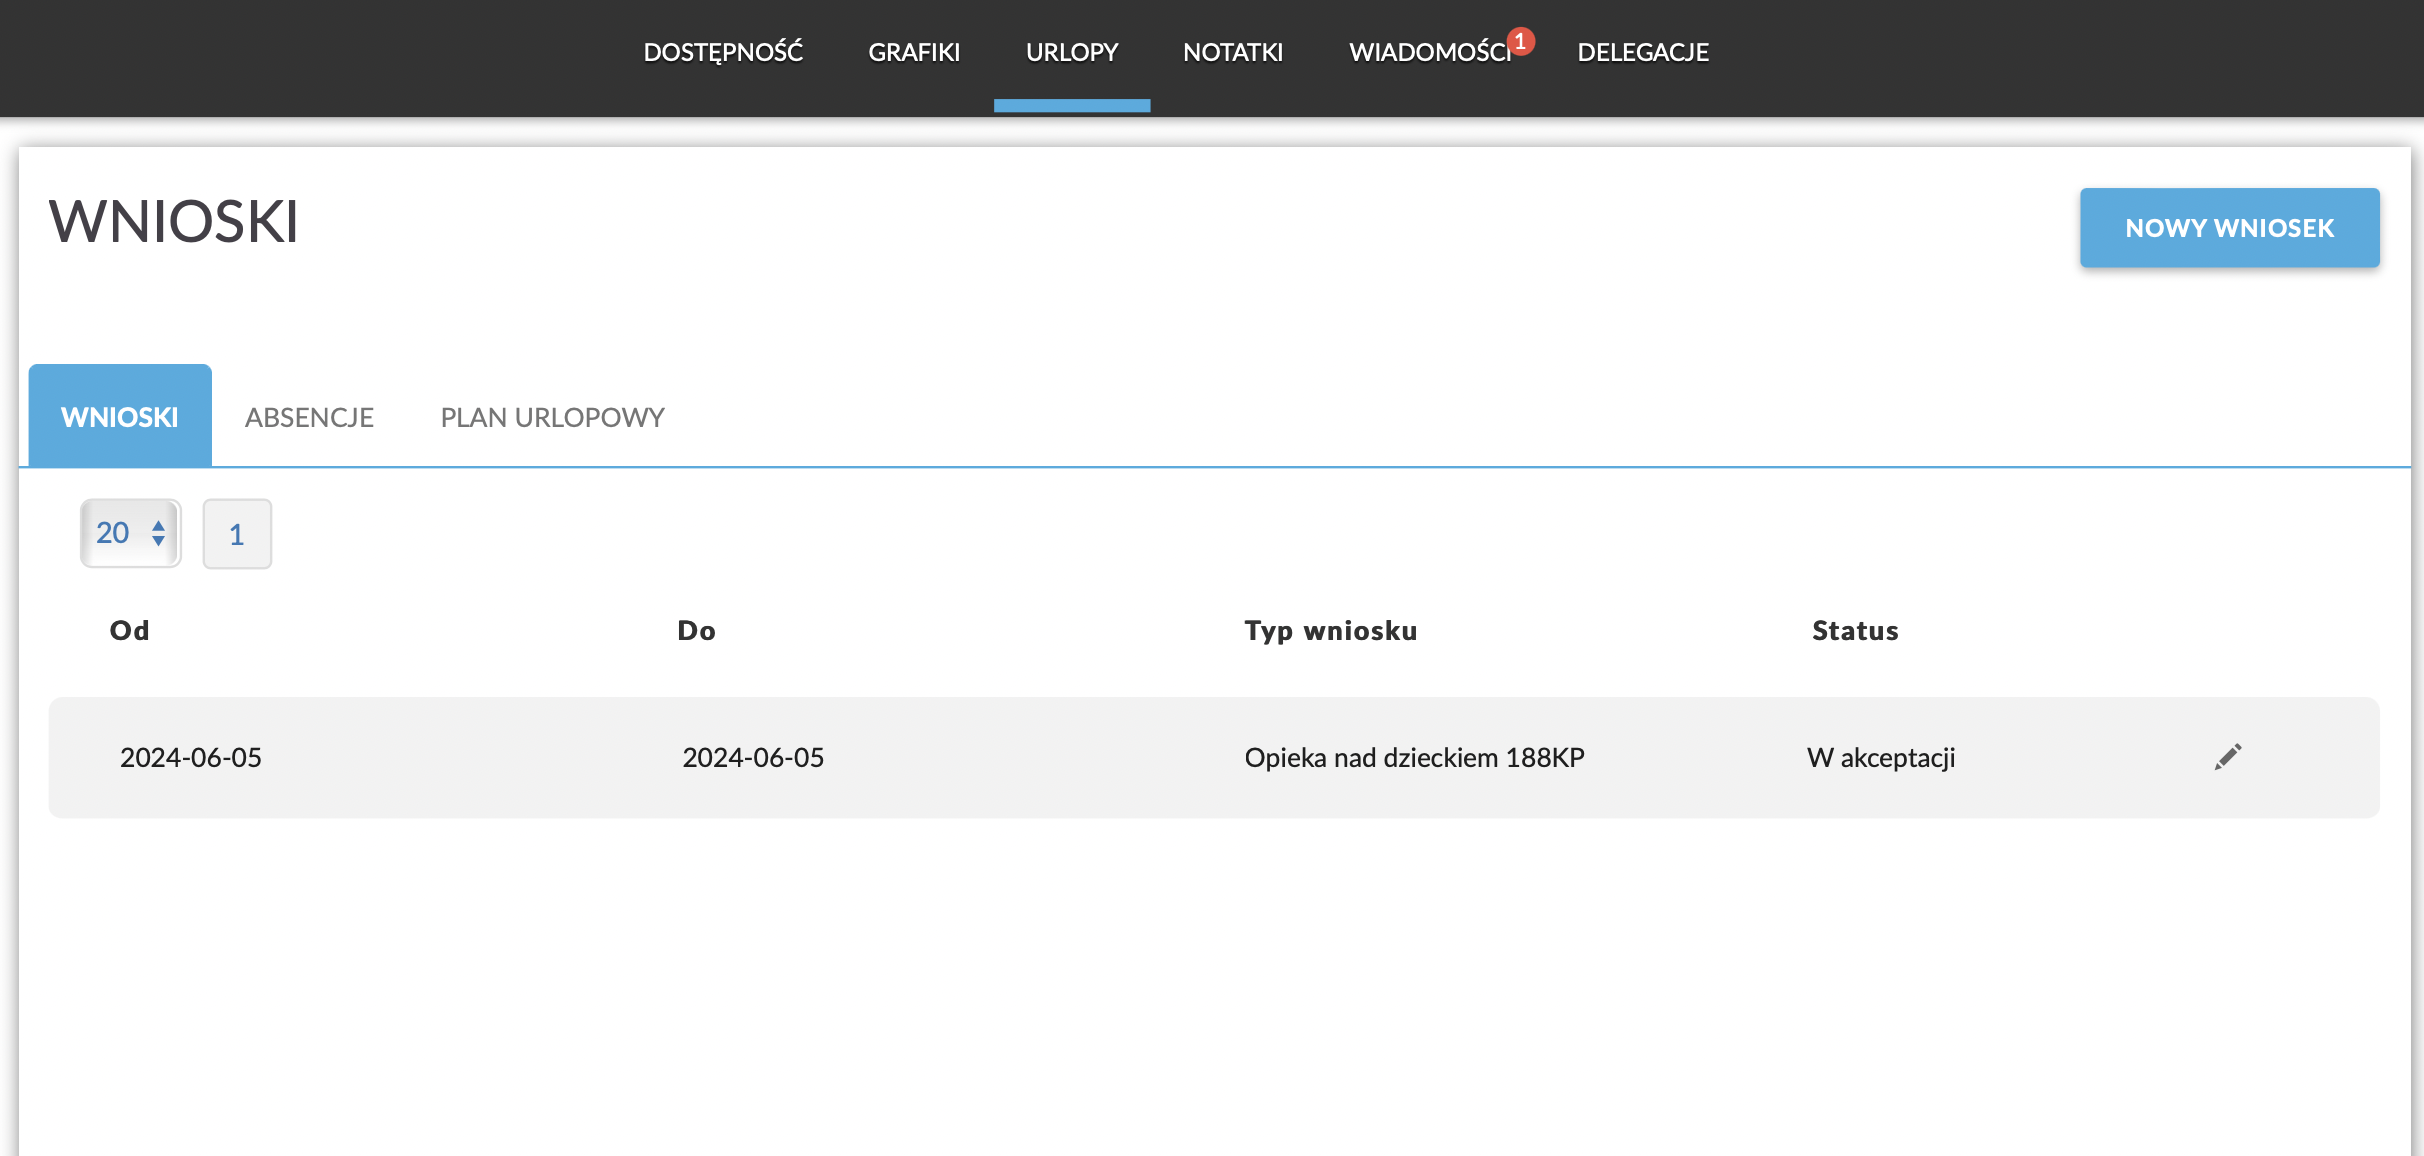Switch to the ABSENCJE tab

pos(309,417)
